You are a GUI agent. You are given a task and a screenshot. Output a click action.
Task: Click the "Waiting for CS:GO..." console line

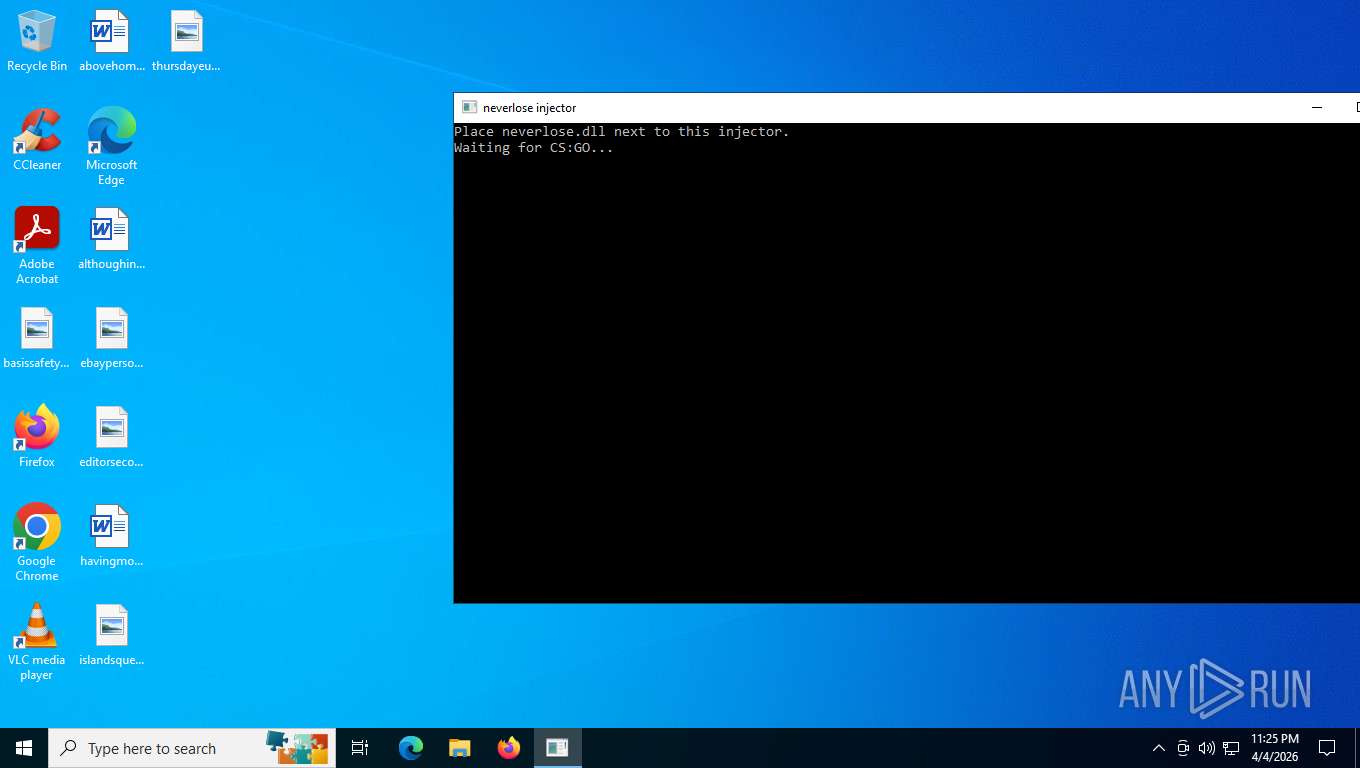pyautogui.click(x=533, y=147)
